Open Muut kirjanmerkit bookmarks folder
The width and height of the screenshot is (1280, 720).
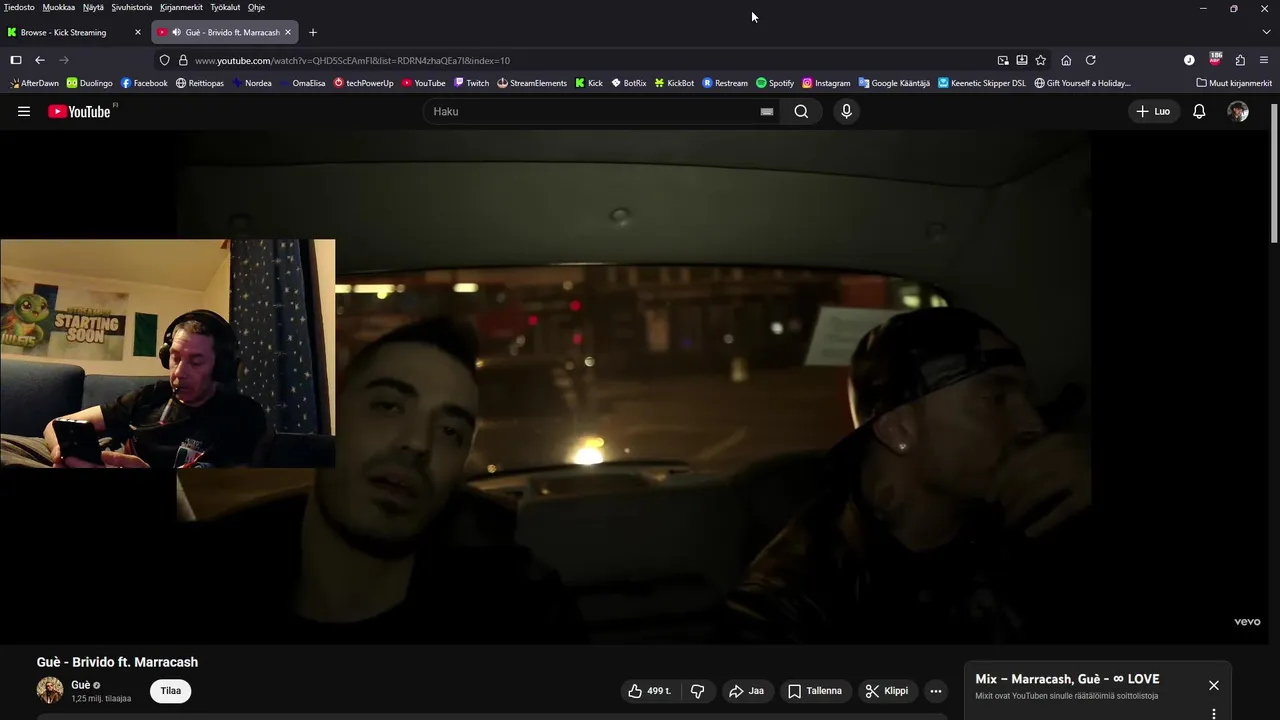1234,83
